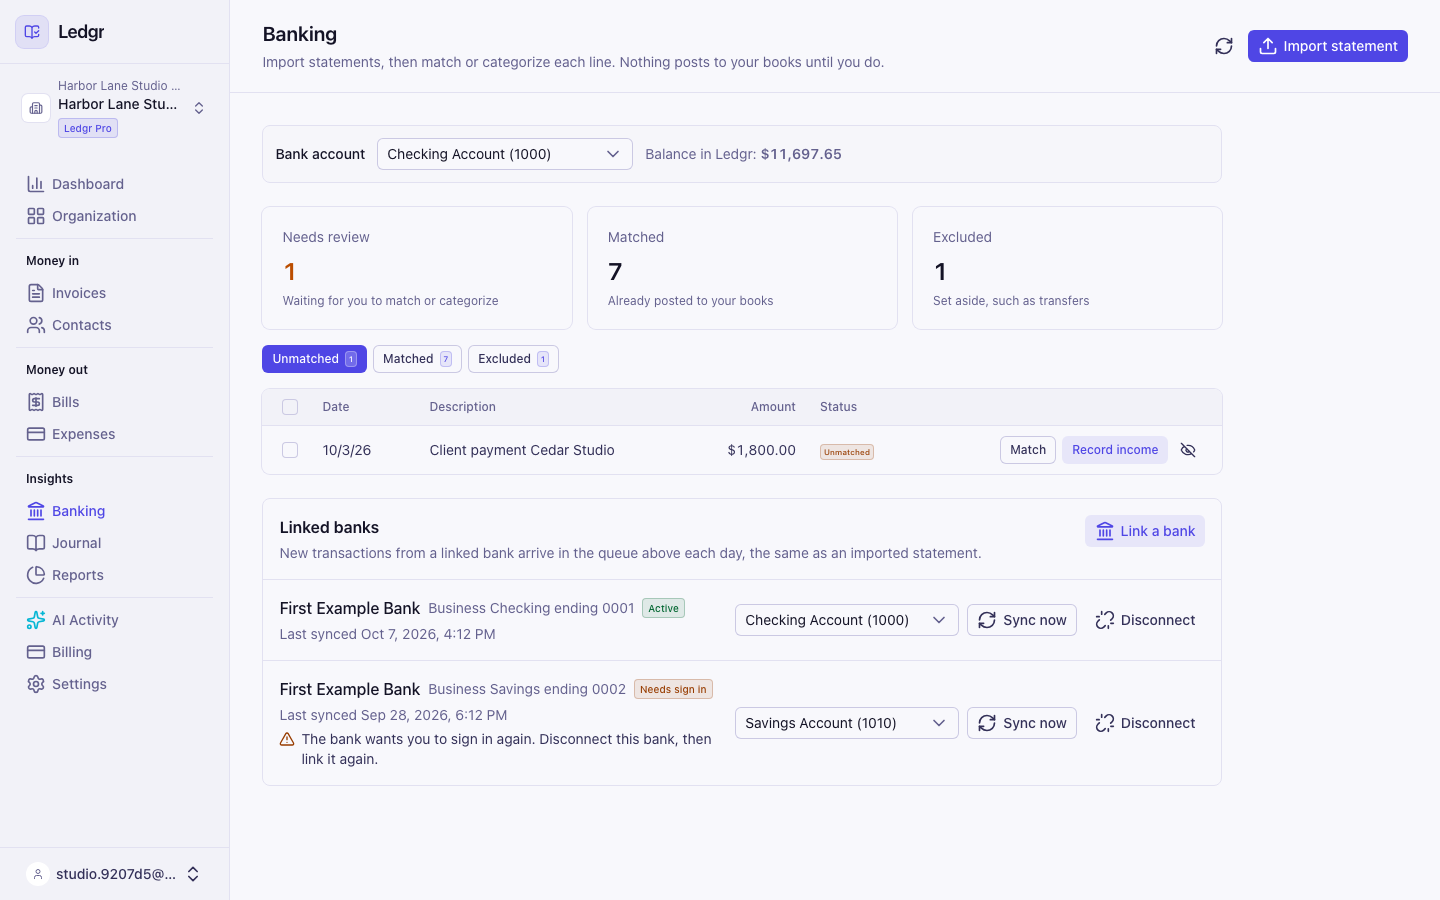Image resolution: width=1440 pixels, height=900 pixels.
Task: Sync the Business Checking ending 0001 account now
Action: (1022, 620)
